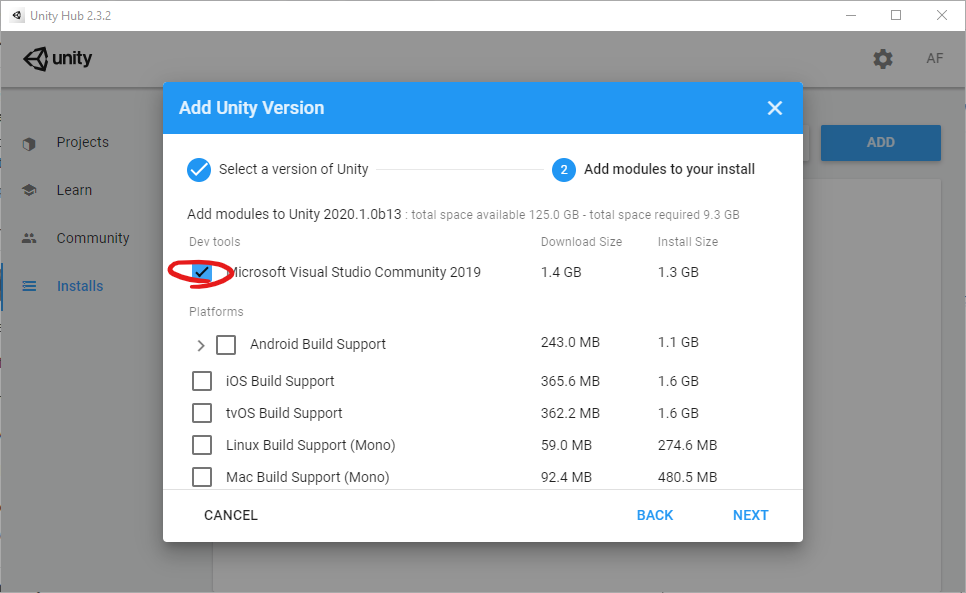Viewport: 966px width, 593px height.
Task: Select Linux Build Support (Mono) checkbox
Action: (202, 445)
